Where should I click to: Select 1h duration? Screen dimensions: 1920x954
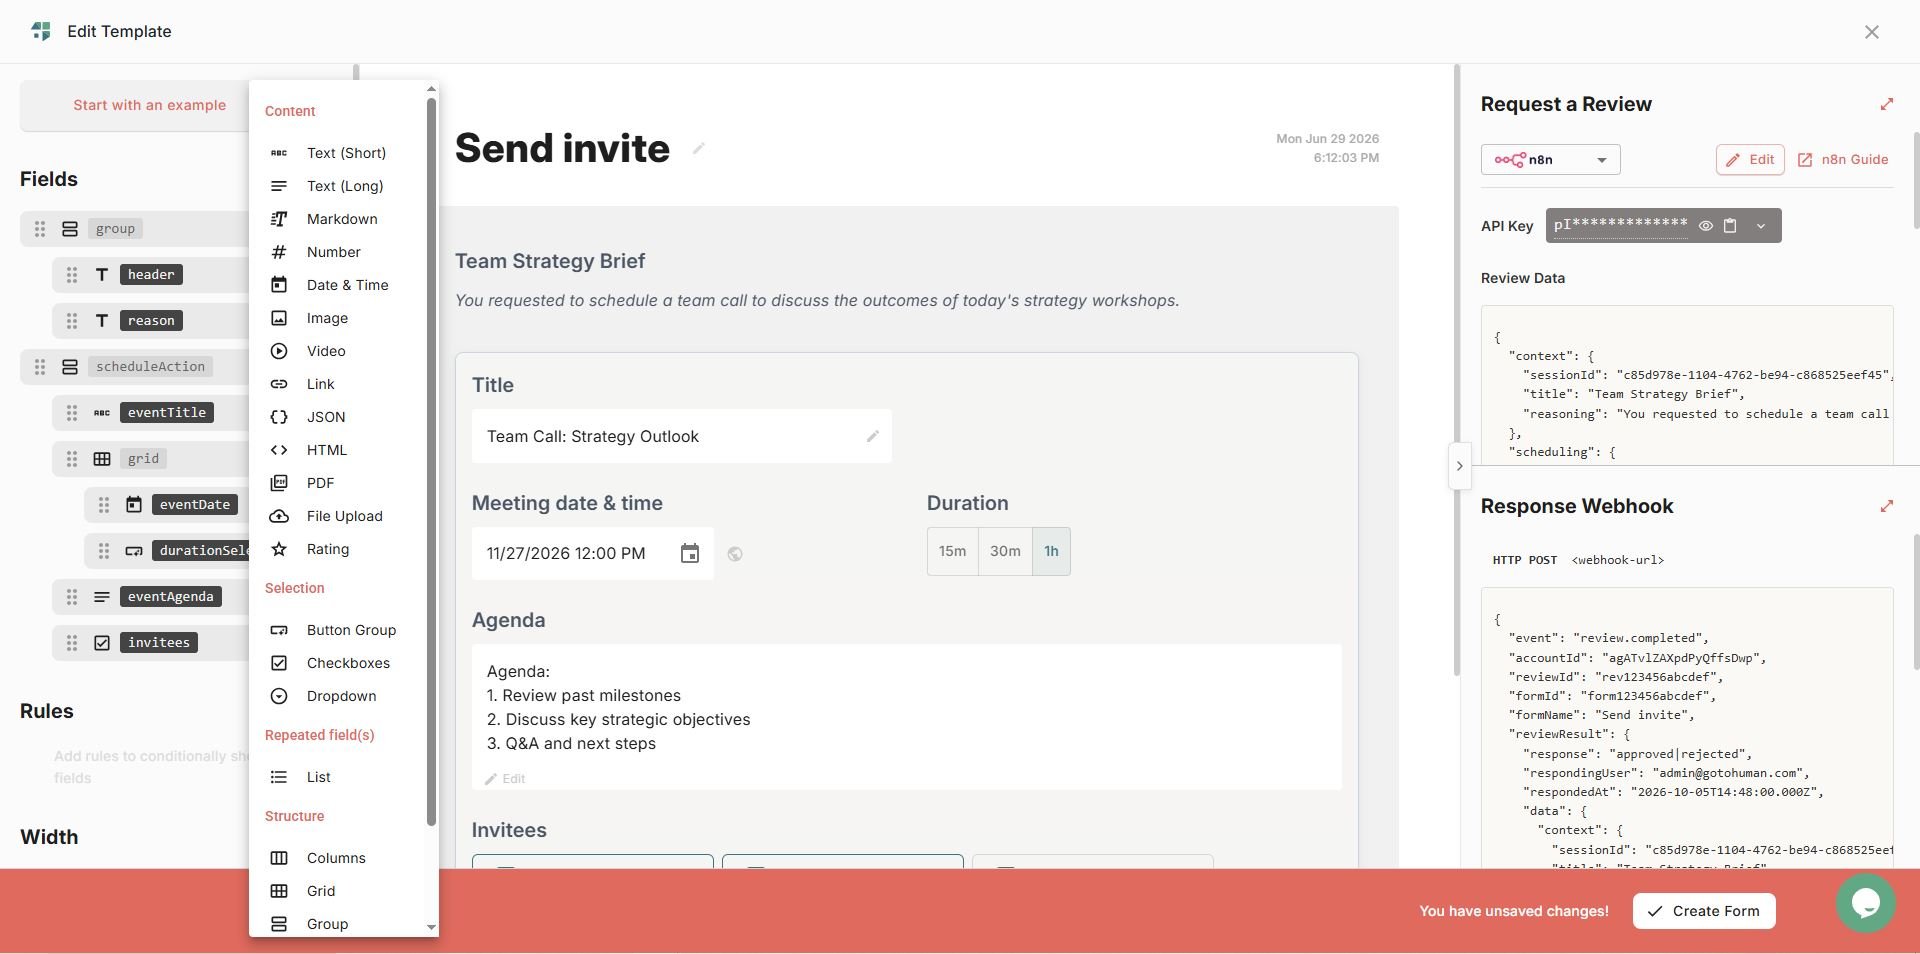tap(1051, 551)
